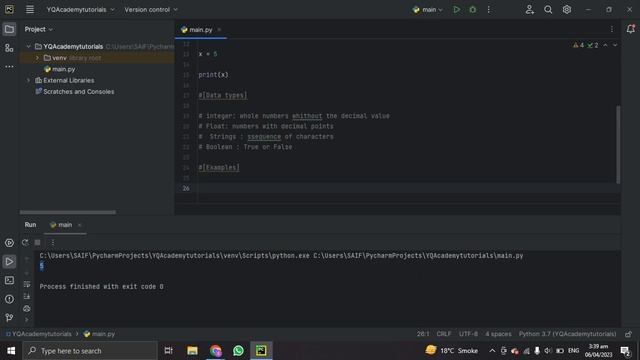Viewport: 640px width, 360px height.
Task: Toggle read-only lock icon in status bar
Action: [629, 334]
